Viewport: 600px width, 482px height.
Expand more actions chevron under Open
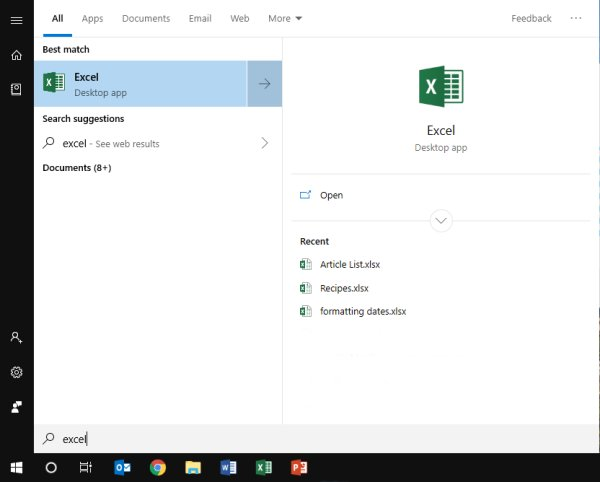(x=441, y=221)
